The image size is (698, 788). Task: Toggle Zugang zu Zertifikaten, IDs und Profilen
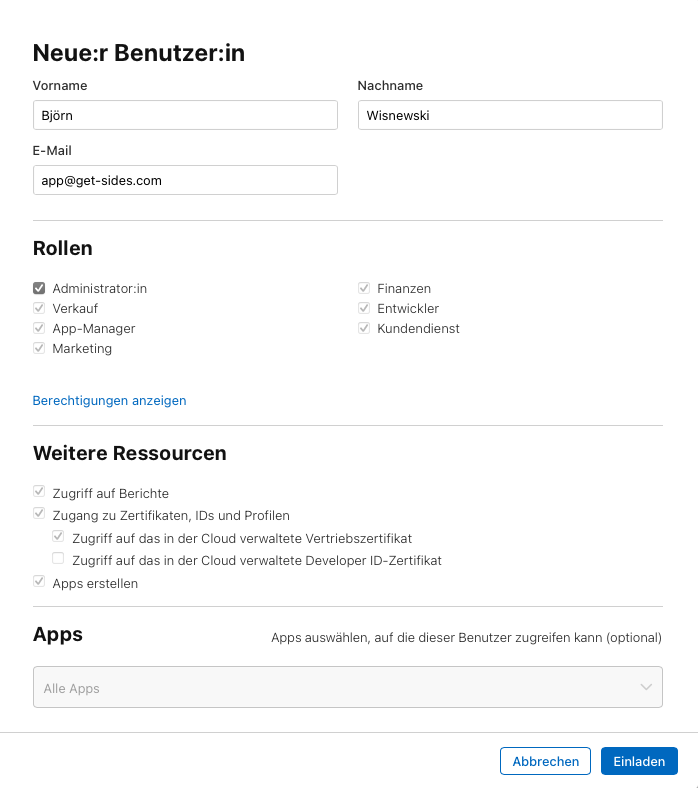tap(39, 513)
